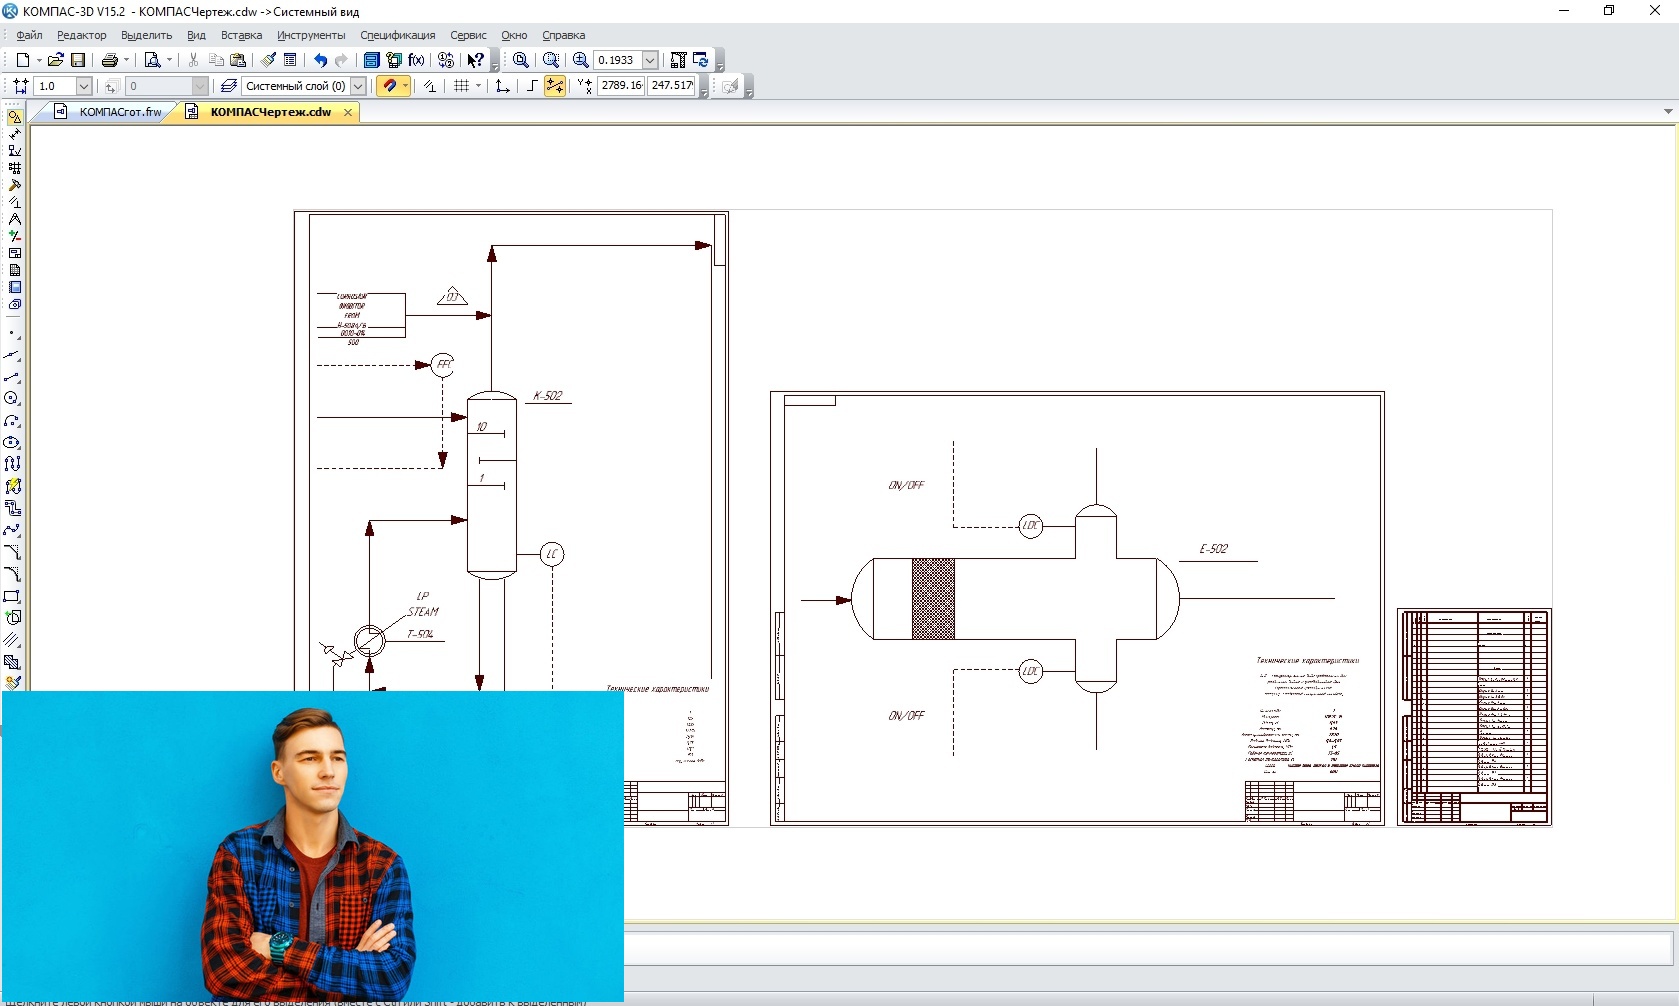1679x1006 pixels.
Task: Open the Выделить menu
Action: pyautogui.click(x=147, y=35)
